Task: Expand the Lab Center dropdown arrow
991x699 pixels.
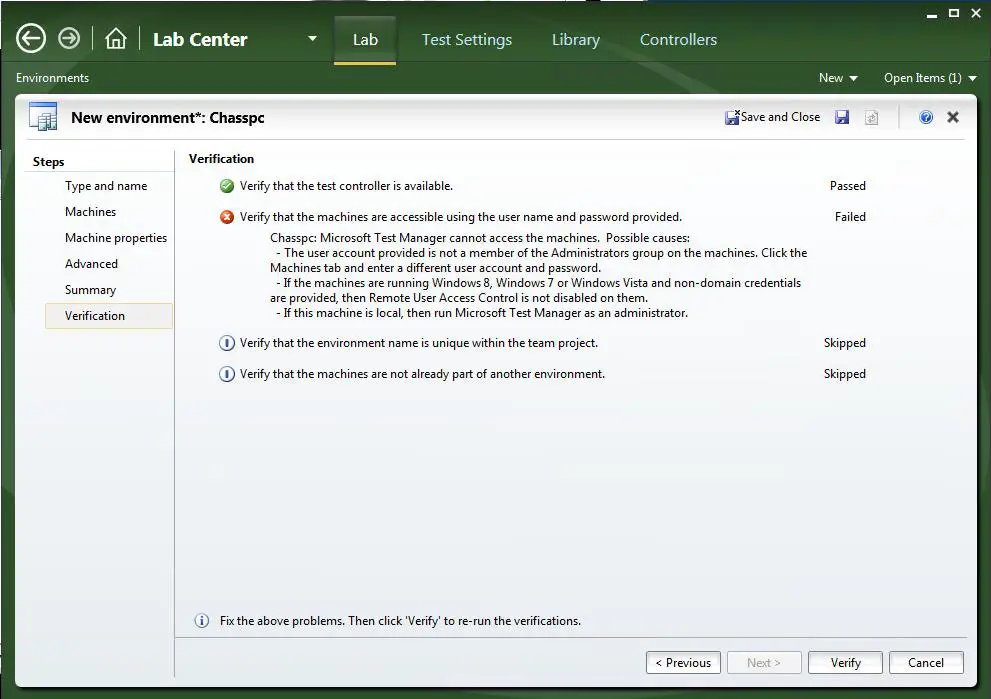Action: click(x=312, y=39)
